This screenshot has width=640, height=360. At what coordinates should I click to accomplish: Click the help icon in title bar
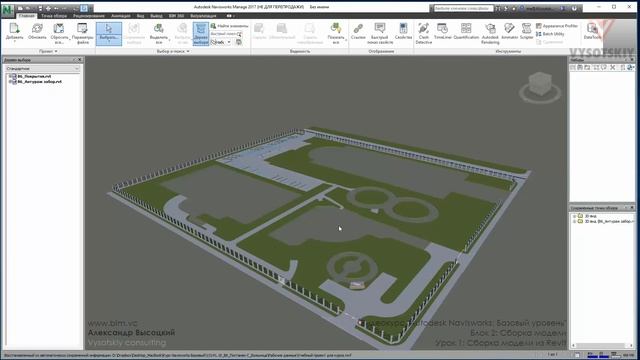pyautogui.click(x=574, y=8)
